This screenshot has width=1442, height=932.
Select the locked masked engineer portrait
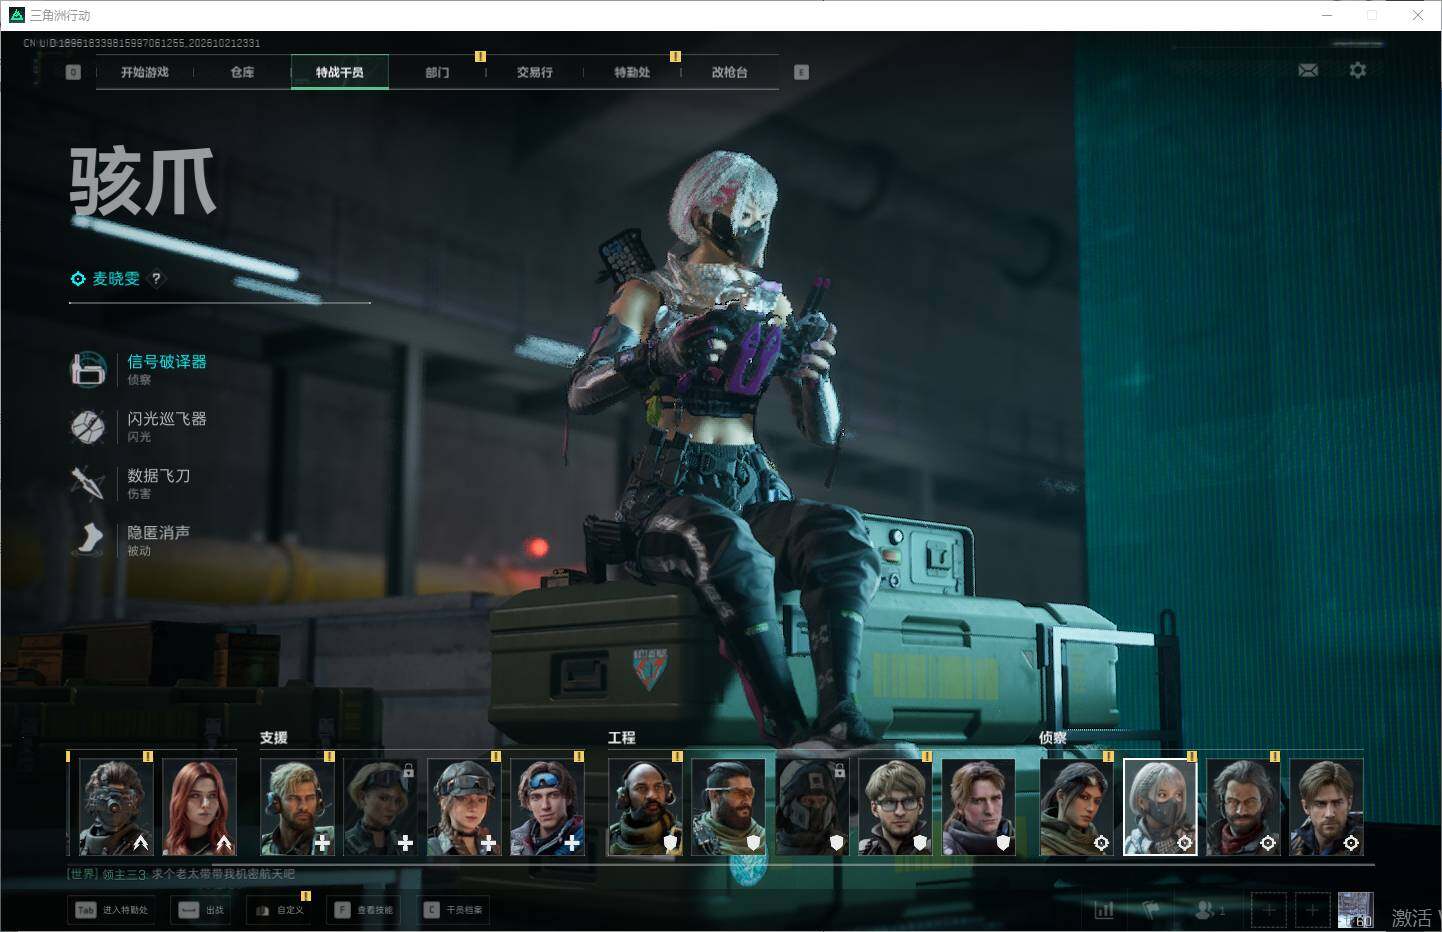[x=811, y=807]
